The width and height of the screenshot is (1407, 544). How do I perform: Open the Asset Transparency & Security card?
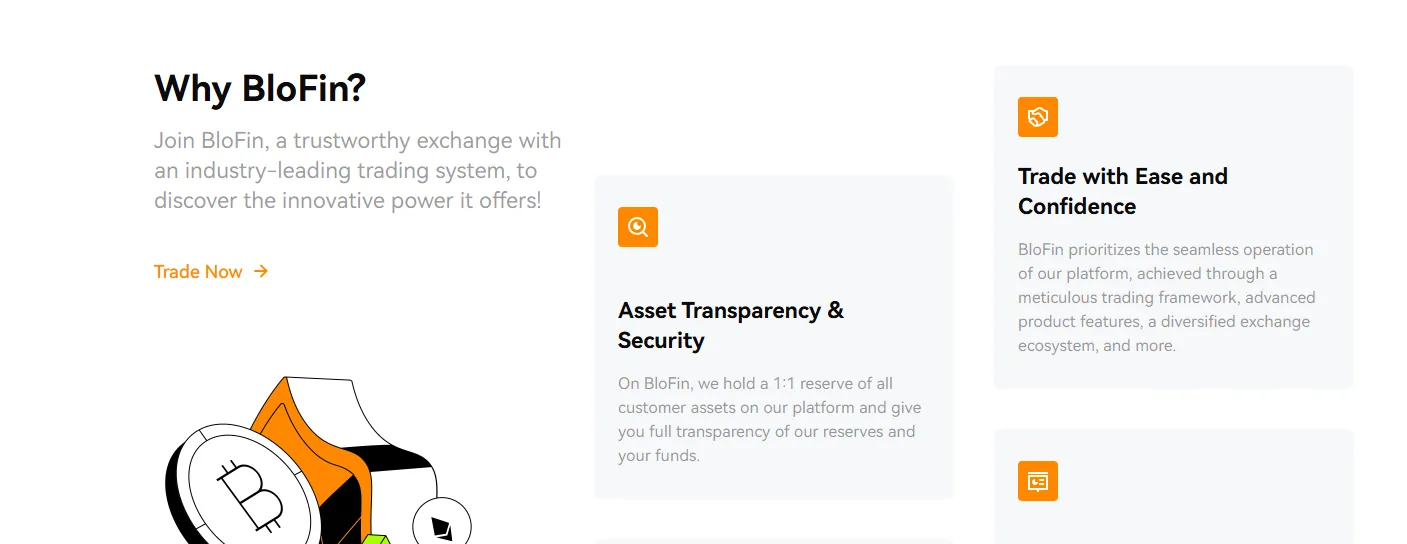click(x=774, y=337)
